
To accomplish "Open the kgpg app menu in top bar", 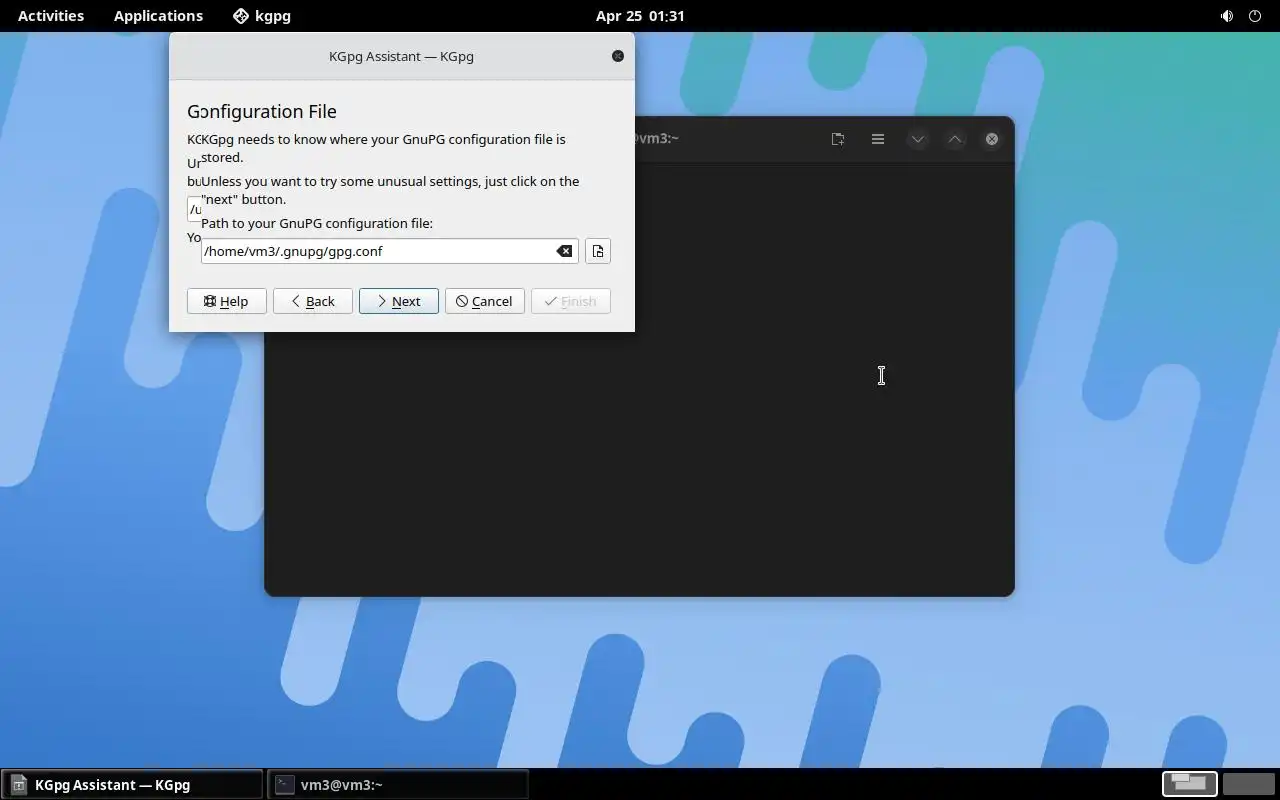I will (x=262, y=16).
